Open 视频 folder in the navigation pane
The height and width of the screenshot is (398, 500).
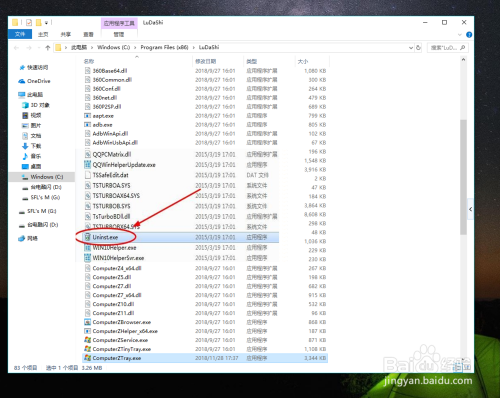click(36, 115)
